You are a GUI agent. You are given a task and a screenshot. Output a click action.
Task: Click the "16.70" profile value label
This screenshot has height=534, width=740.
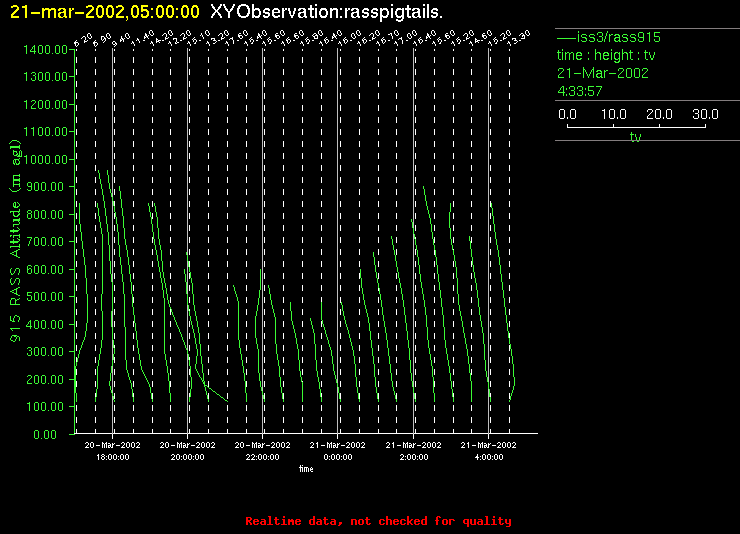387,38
